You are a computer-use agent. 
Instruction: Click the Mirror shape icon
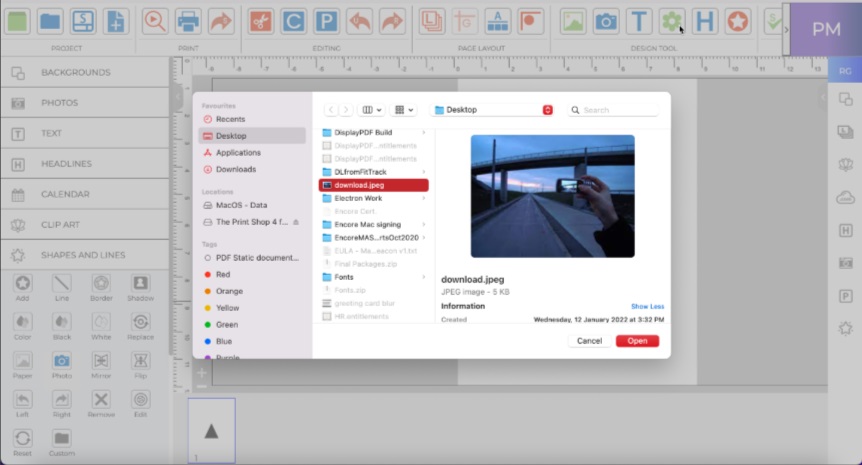(101, 361)
